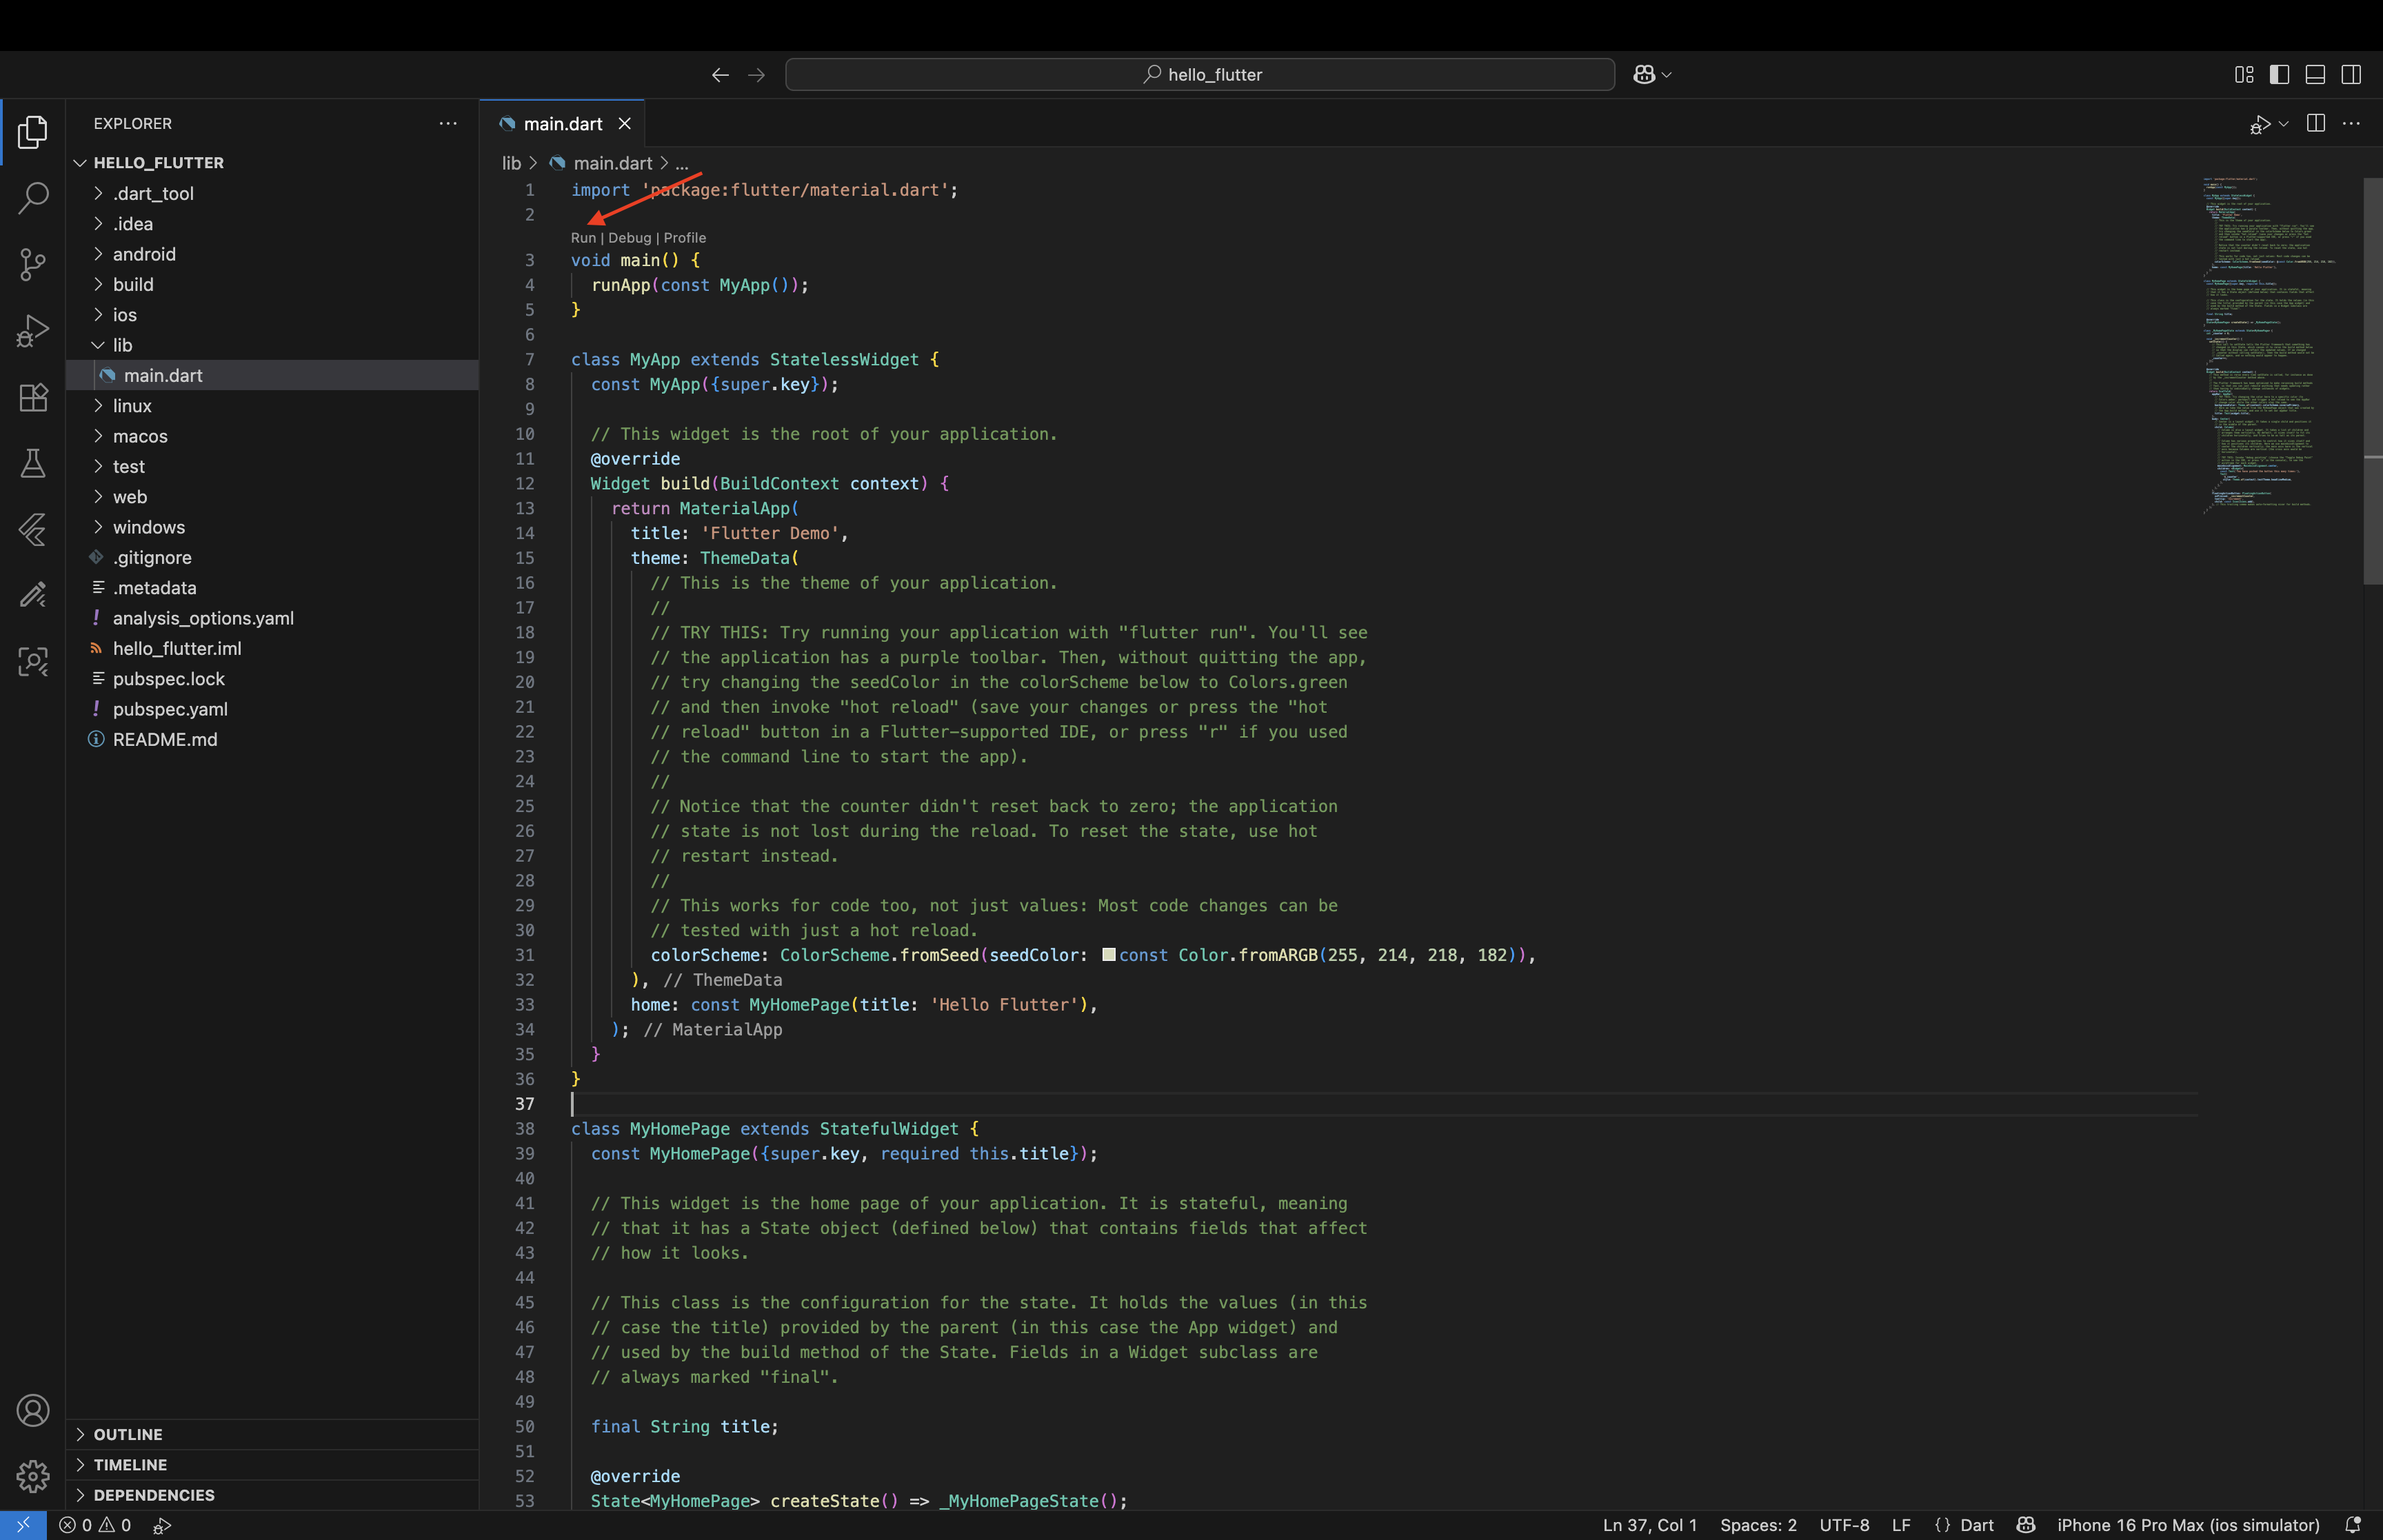
Task: Open editor More Actions ellipsis
Action: [2351, 123]
